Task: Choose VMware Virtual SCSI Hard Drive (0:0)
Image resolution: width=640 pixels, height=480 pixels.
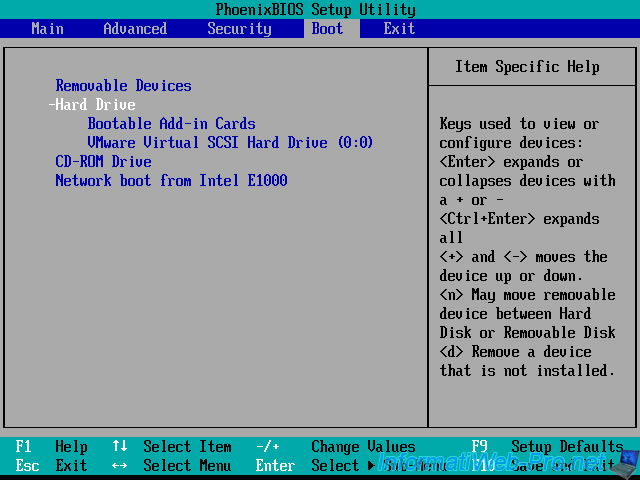Action: tap(230, 143)
